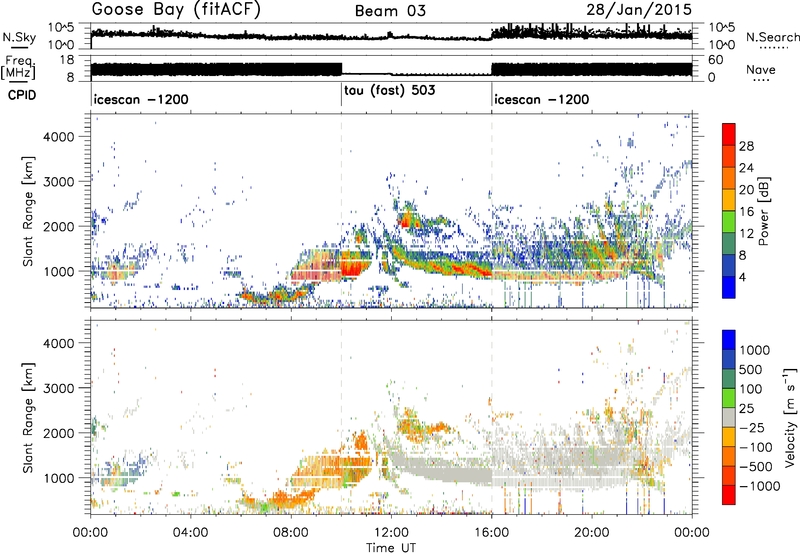Click the "tou (fast) 503" CPID label
The image size is (800, 554).
390,91
